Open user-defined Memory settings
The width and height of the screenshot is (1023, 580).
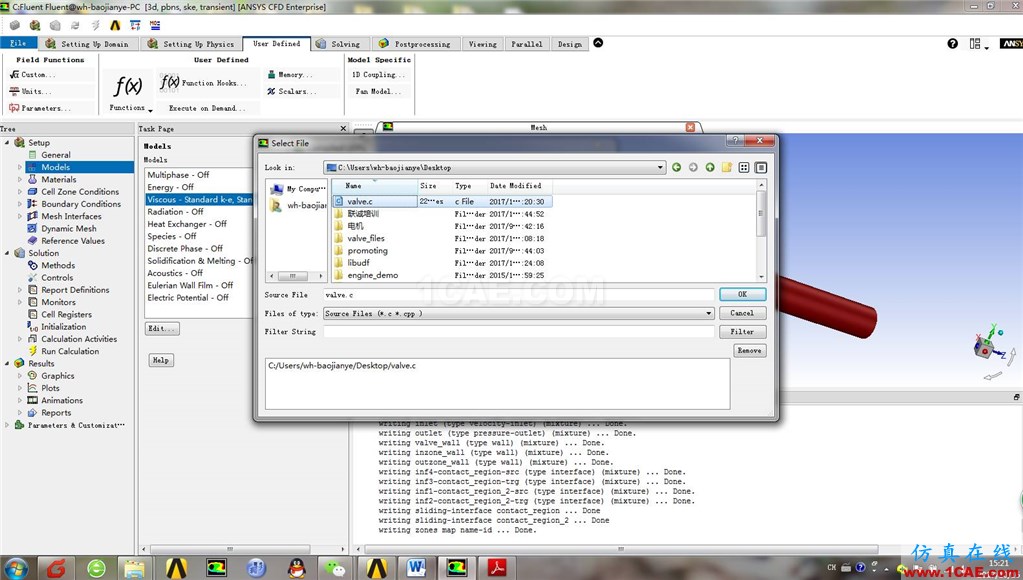click(x=290, y=75)
